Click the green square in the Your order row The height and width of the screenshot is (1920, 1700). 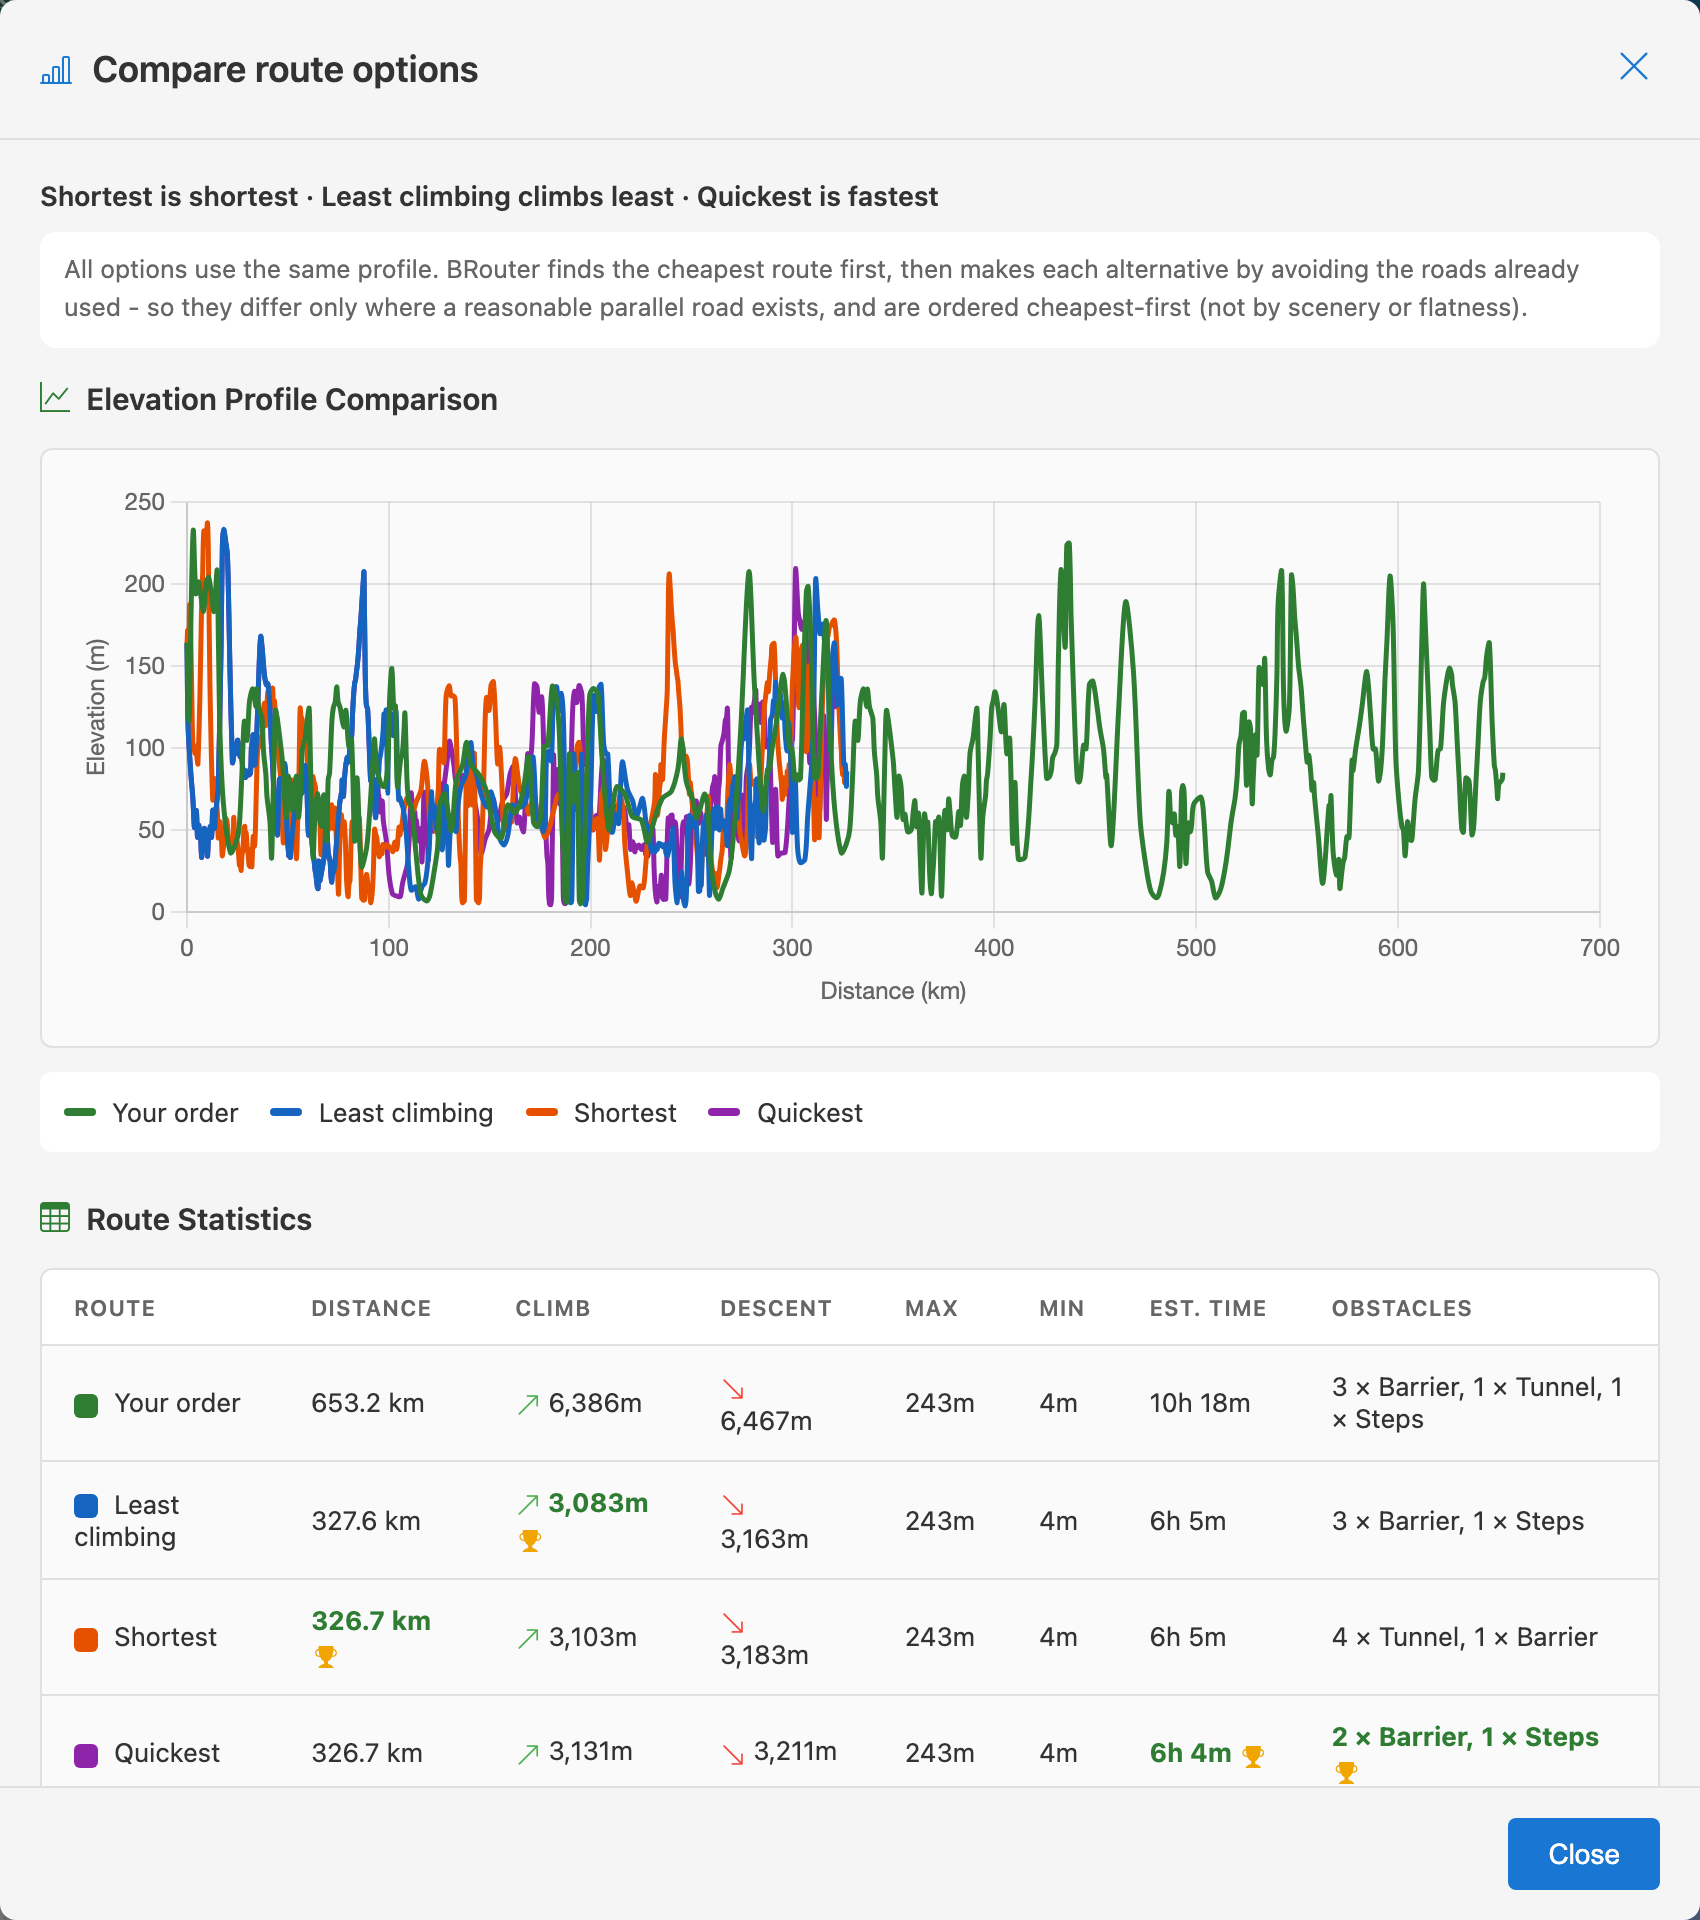(x=86, y=1405)
